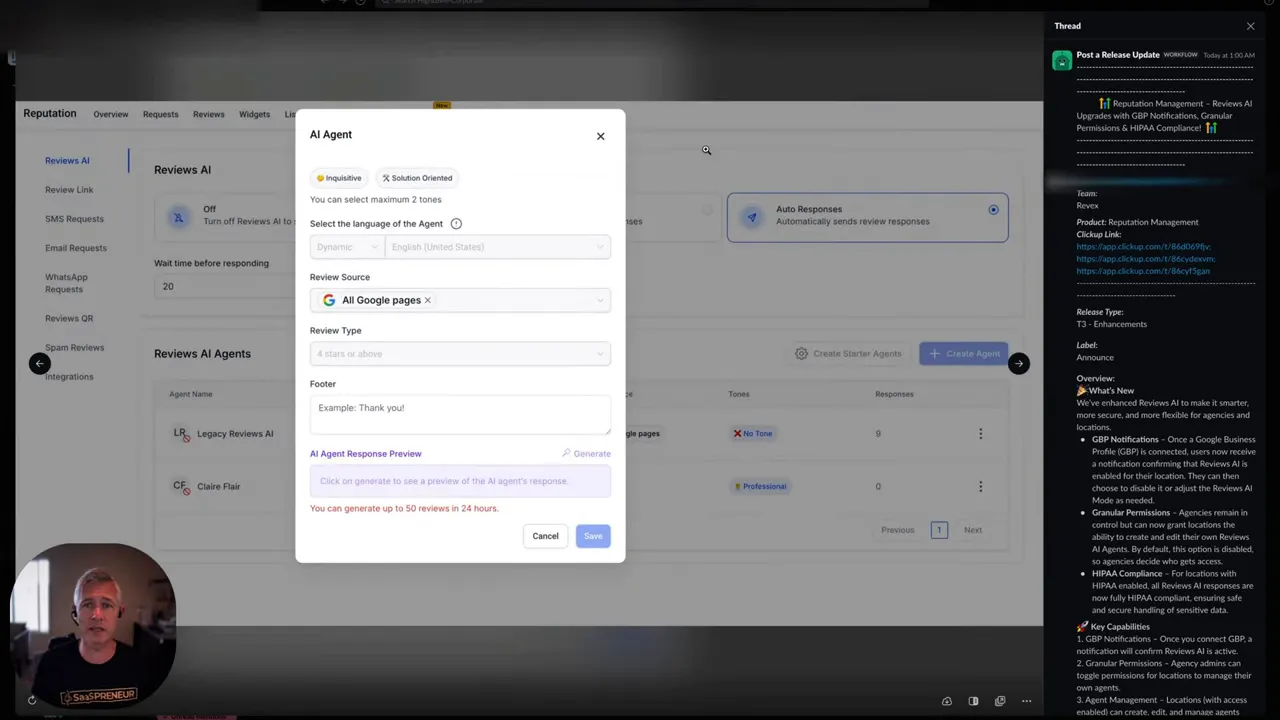Close the AI Agent dialog
Viewport: 1280px width, 720px height.
pyautogui.click(x=600, y=136)
